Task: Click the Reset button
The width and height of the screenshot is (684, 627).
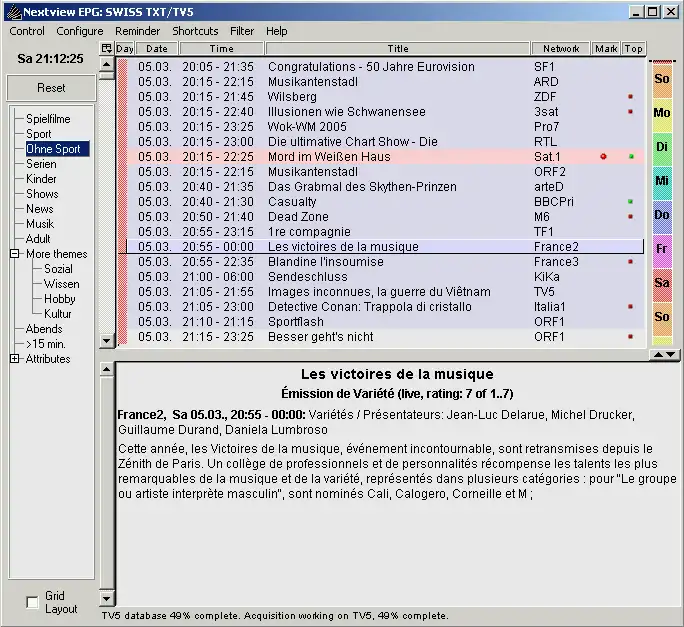Action: [51, 88]
